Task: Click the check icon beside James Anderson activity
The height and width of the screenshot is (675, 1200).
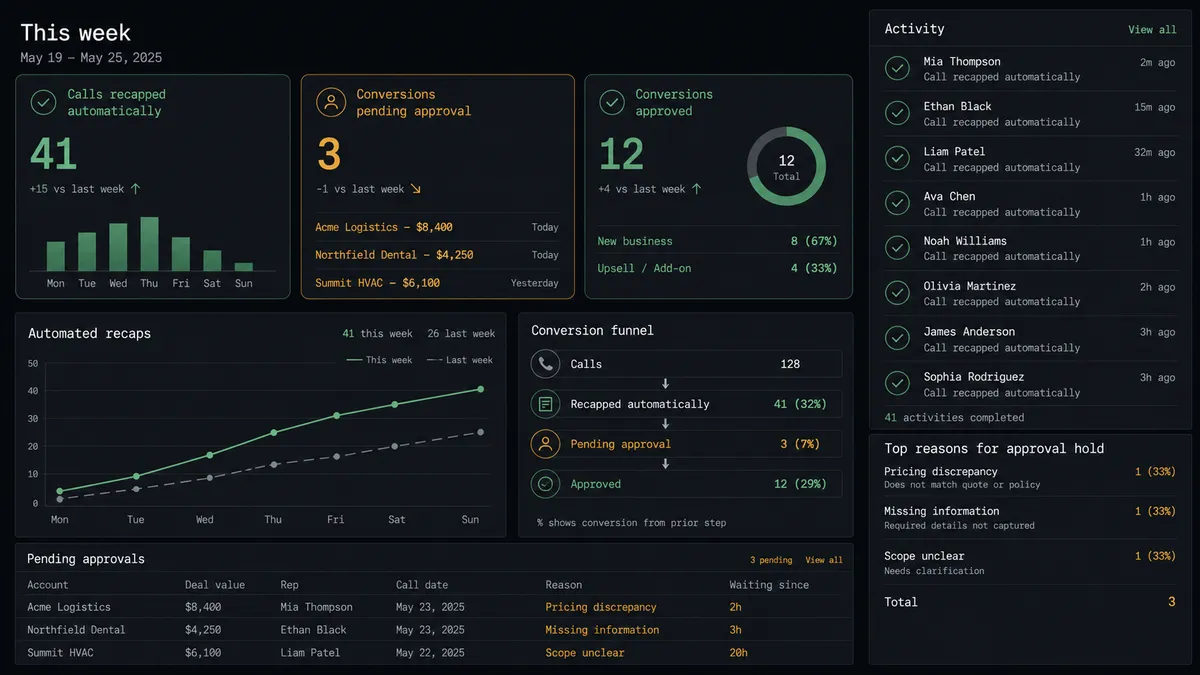Action: point(897,339)
